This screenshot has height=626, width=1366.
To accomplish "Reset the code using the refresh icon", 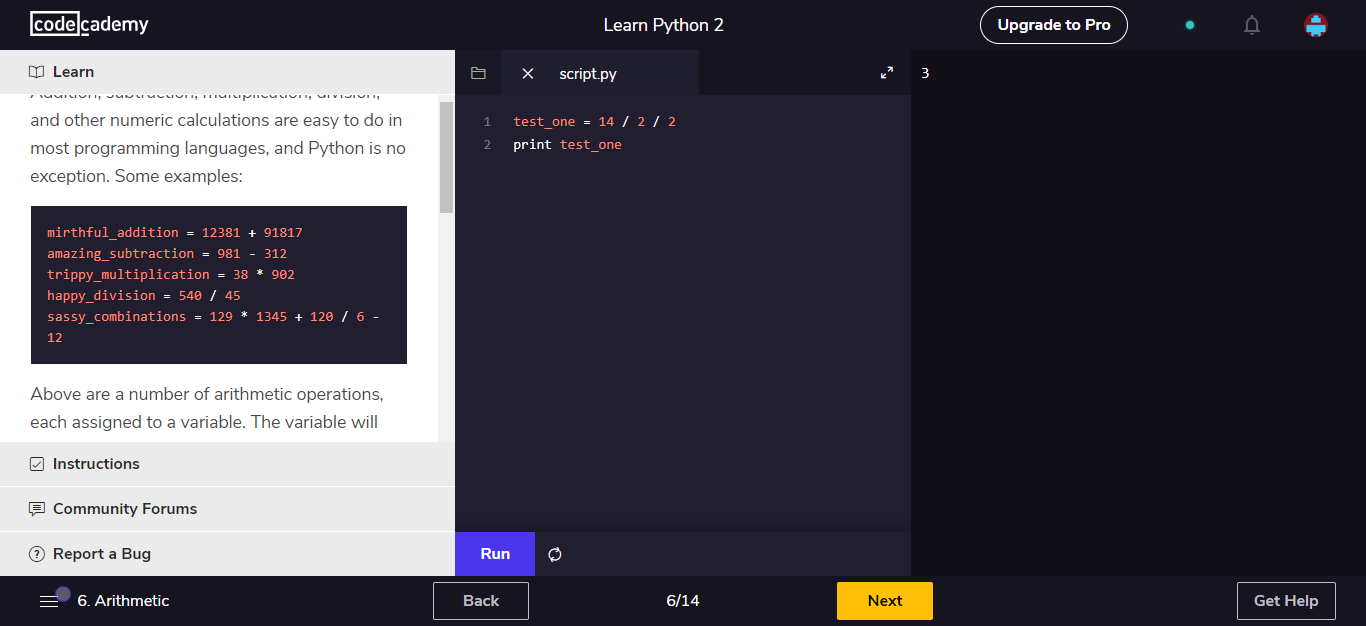I will pos(555,553).
